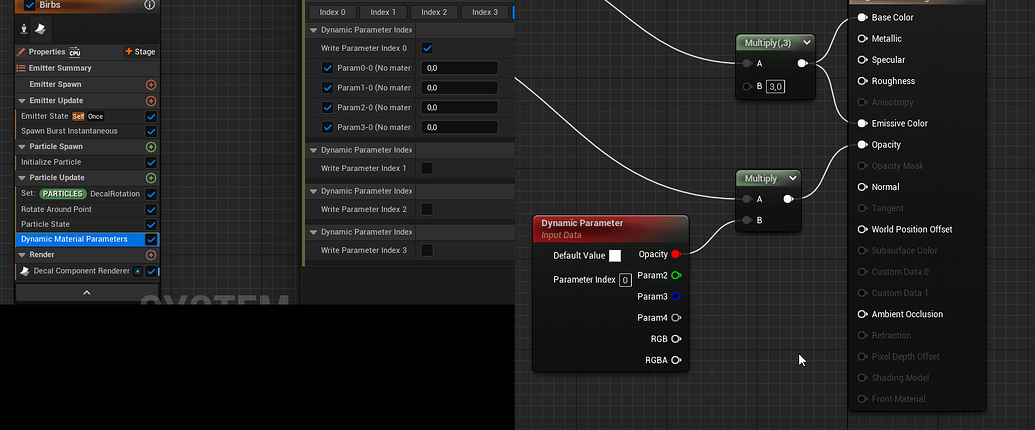This screenshot has width=1035, height=430.
Task: Click the Emitter Summary list icon
Action: tap(21, 68)
